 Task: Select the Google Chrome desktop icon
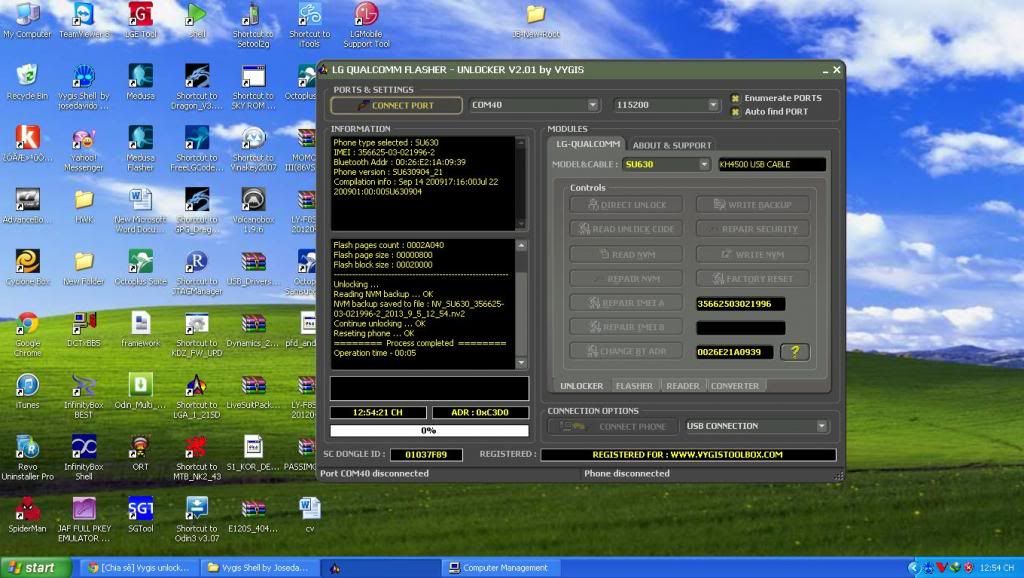click(27, 334)
